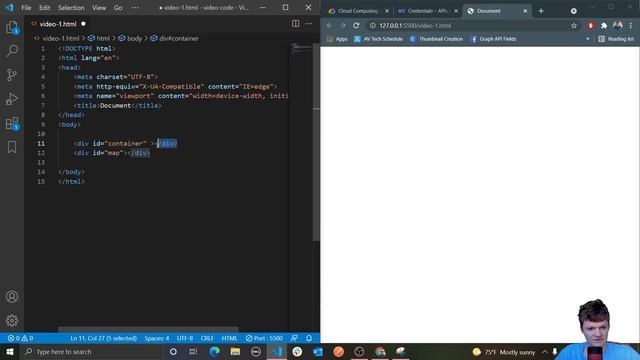Open the Apps bookmark
Viewport: 640px width, 360px height.
(x=337, y=39)
